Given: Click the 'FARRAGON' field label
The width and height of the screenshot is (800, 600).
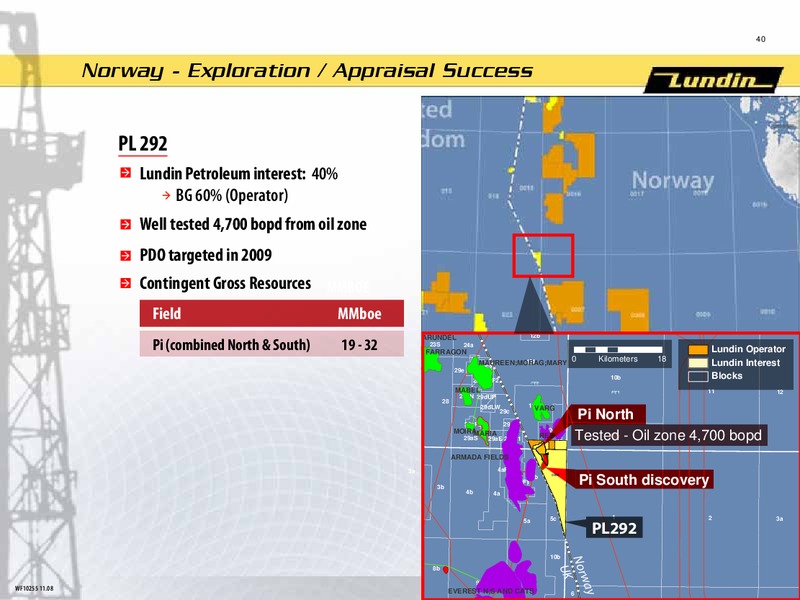Looking at the screenshot, I should 446,352.
